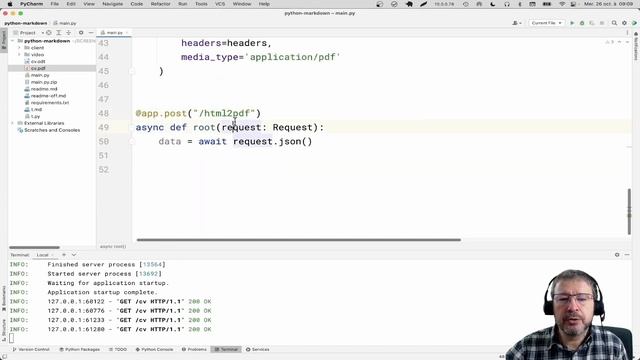
Task: Click macOS Apple menu icon
Action: pos(9,4)
